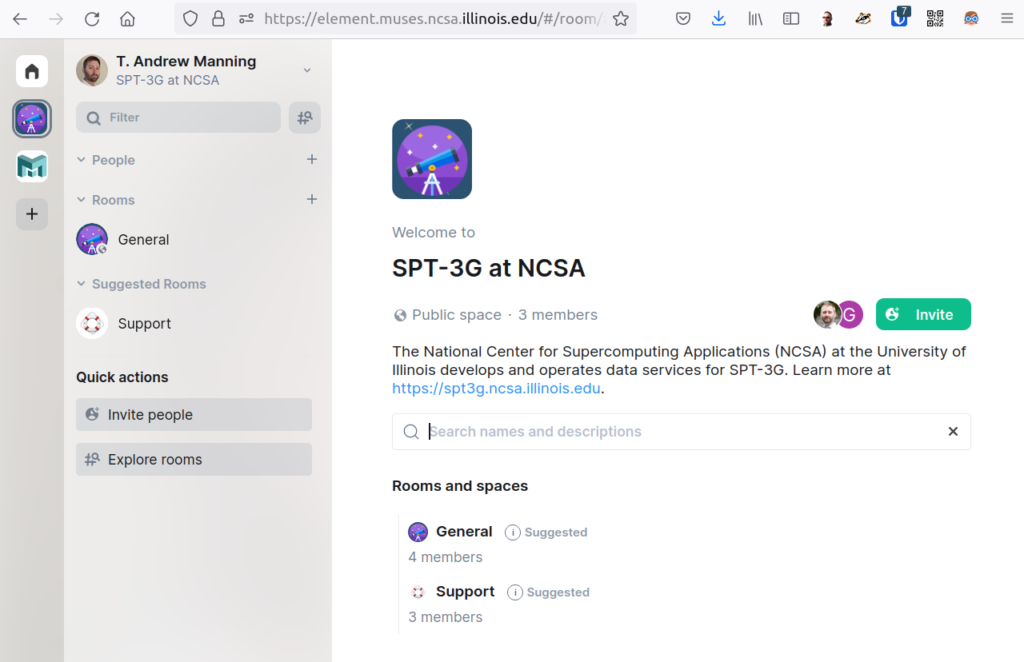
Task: Click the QR code extension icon
Action: [x=935, y=19]
